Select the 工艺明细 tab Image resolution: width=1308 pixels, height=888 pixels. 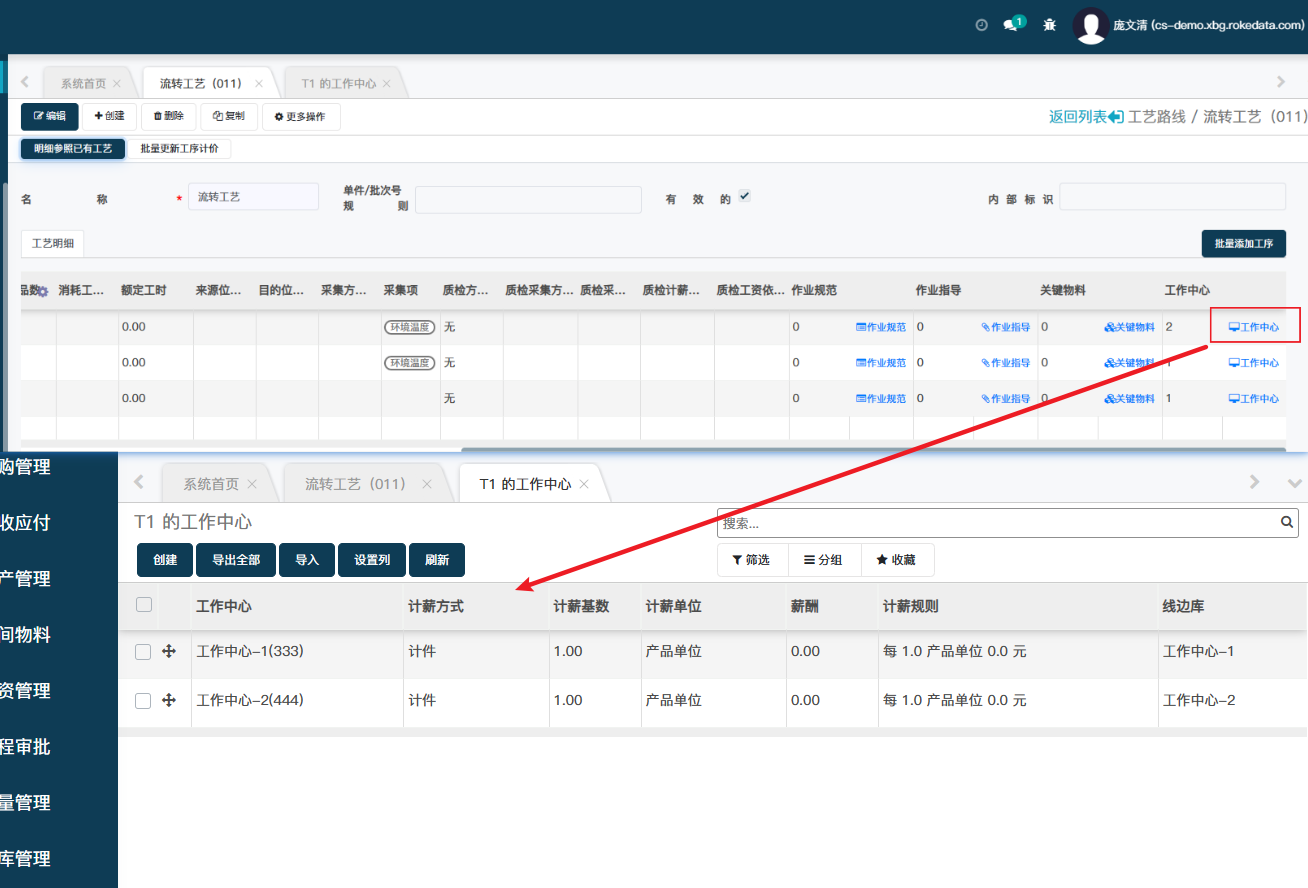[x=53, y=243]
